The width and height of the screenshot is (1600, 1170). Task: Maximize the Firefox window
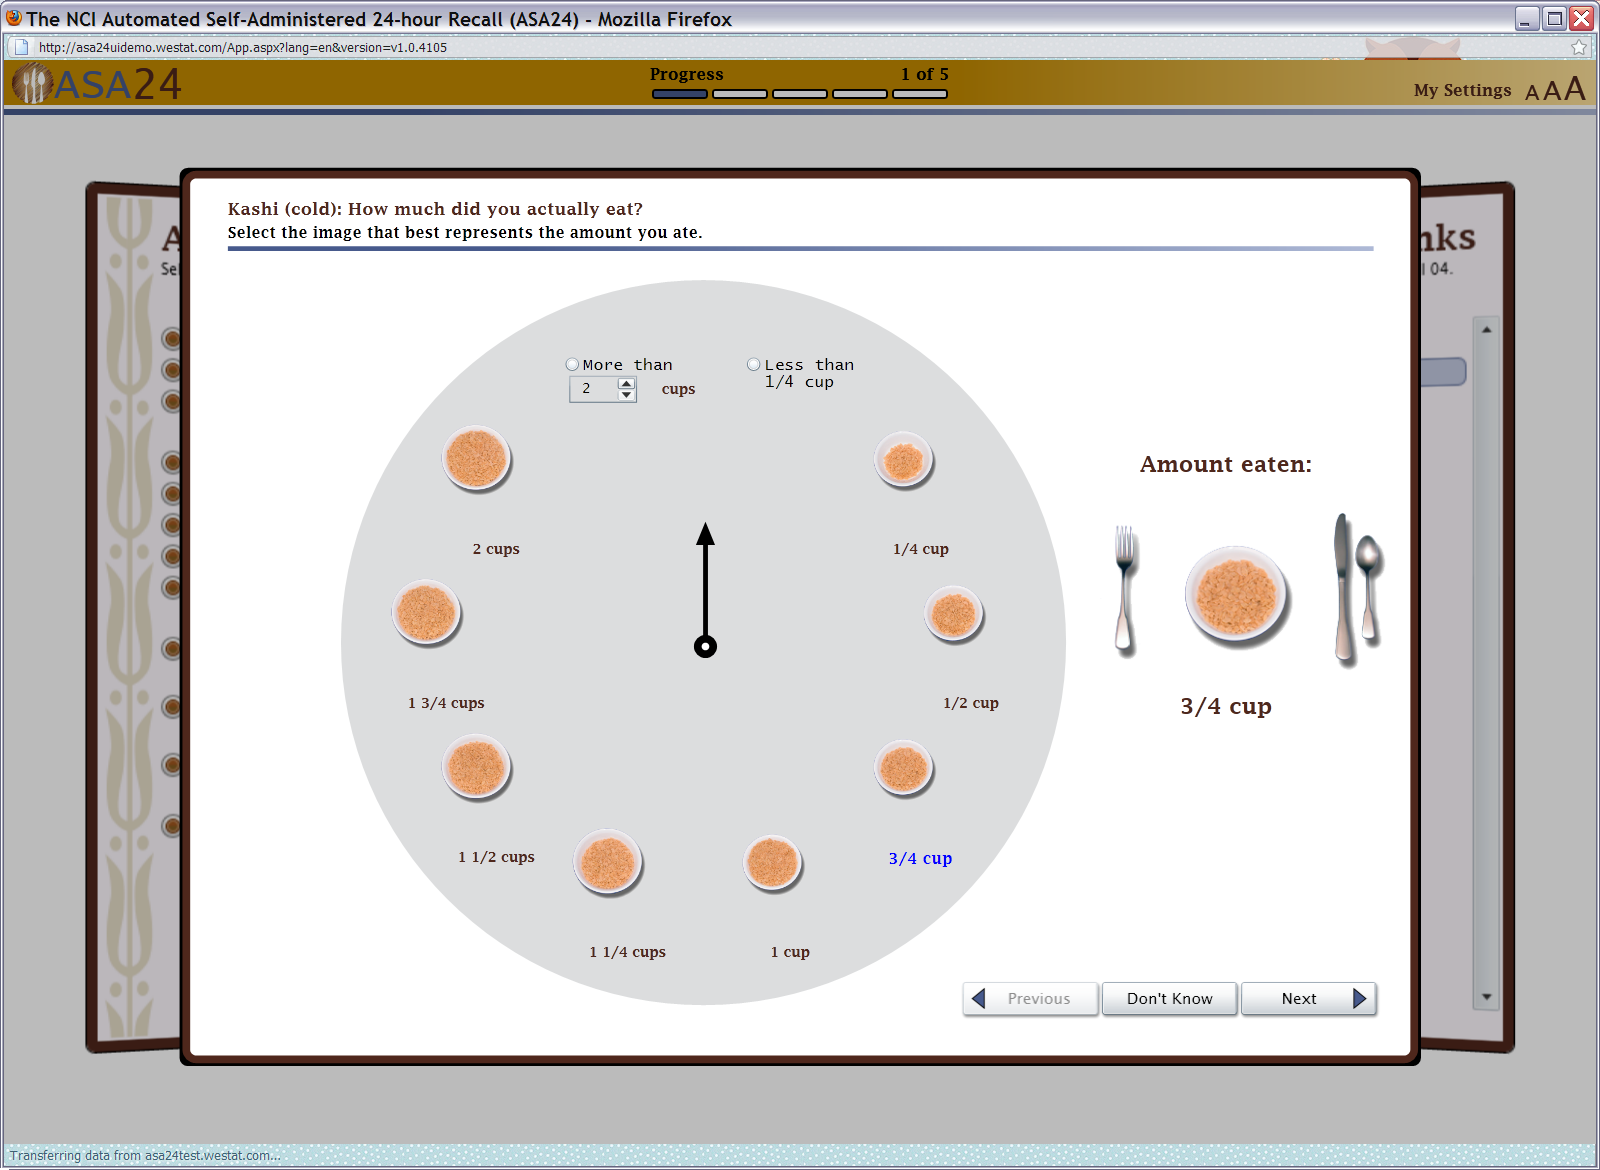(1554, 18)
